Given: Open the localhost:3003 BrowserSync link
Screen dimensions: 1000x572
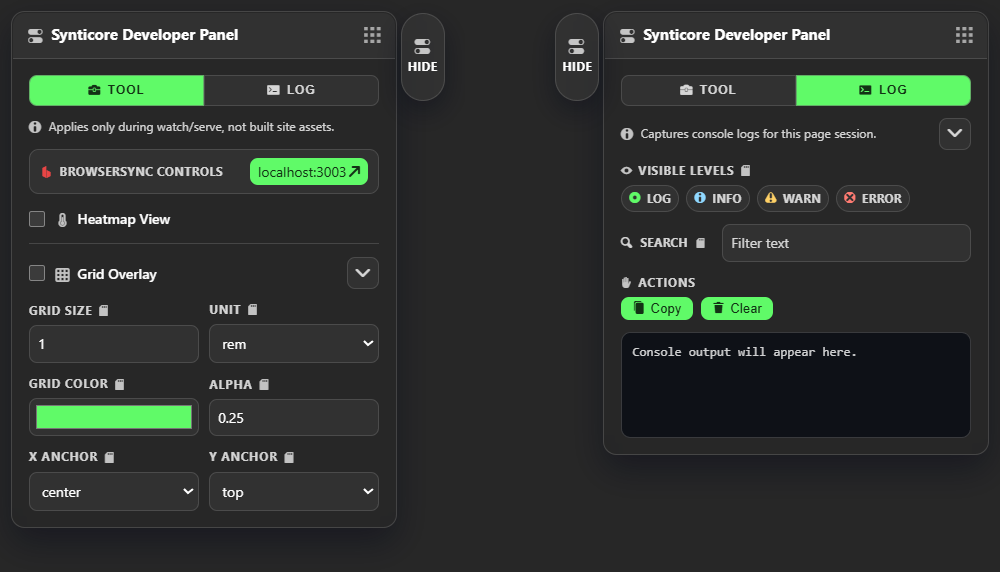Looking at the screenshot, I should [x=308, y=172].
